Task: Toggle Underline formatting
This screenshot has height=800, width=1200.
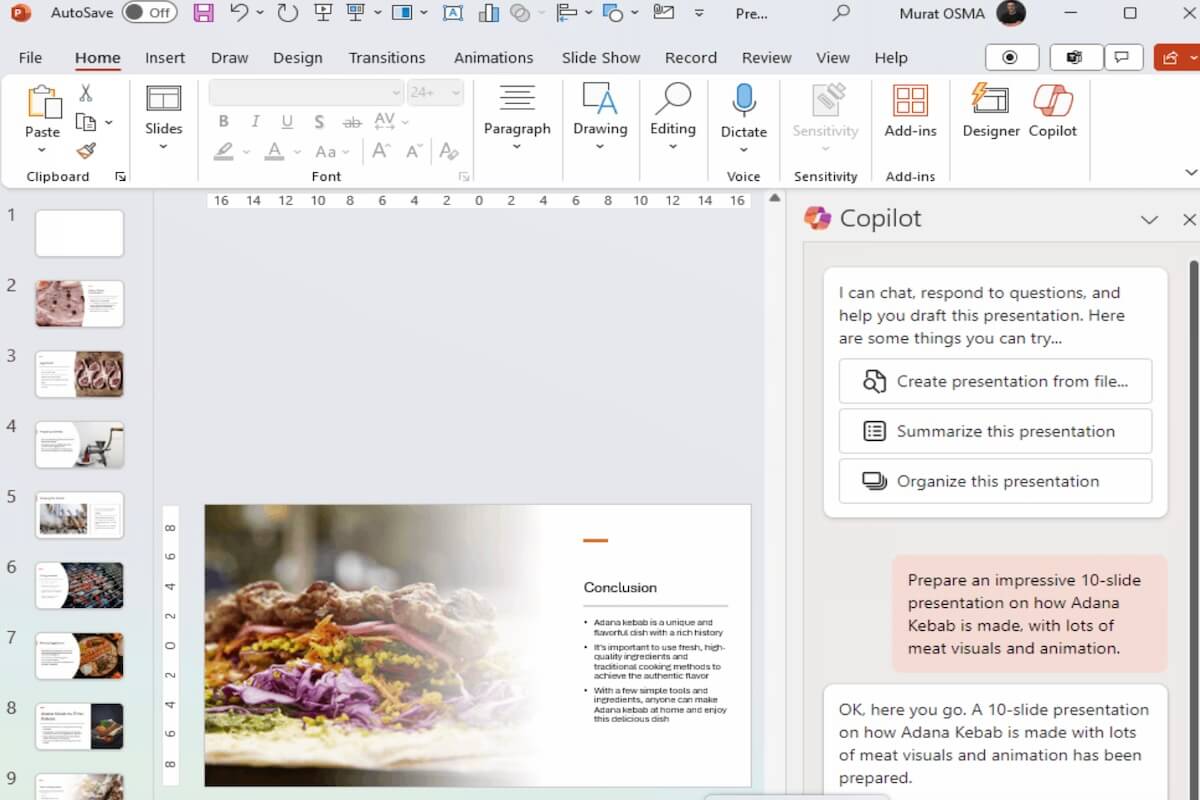Action: point(287,121)
